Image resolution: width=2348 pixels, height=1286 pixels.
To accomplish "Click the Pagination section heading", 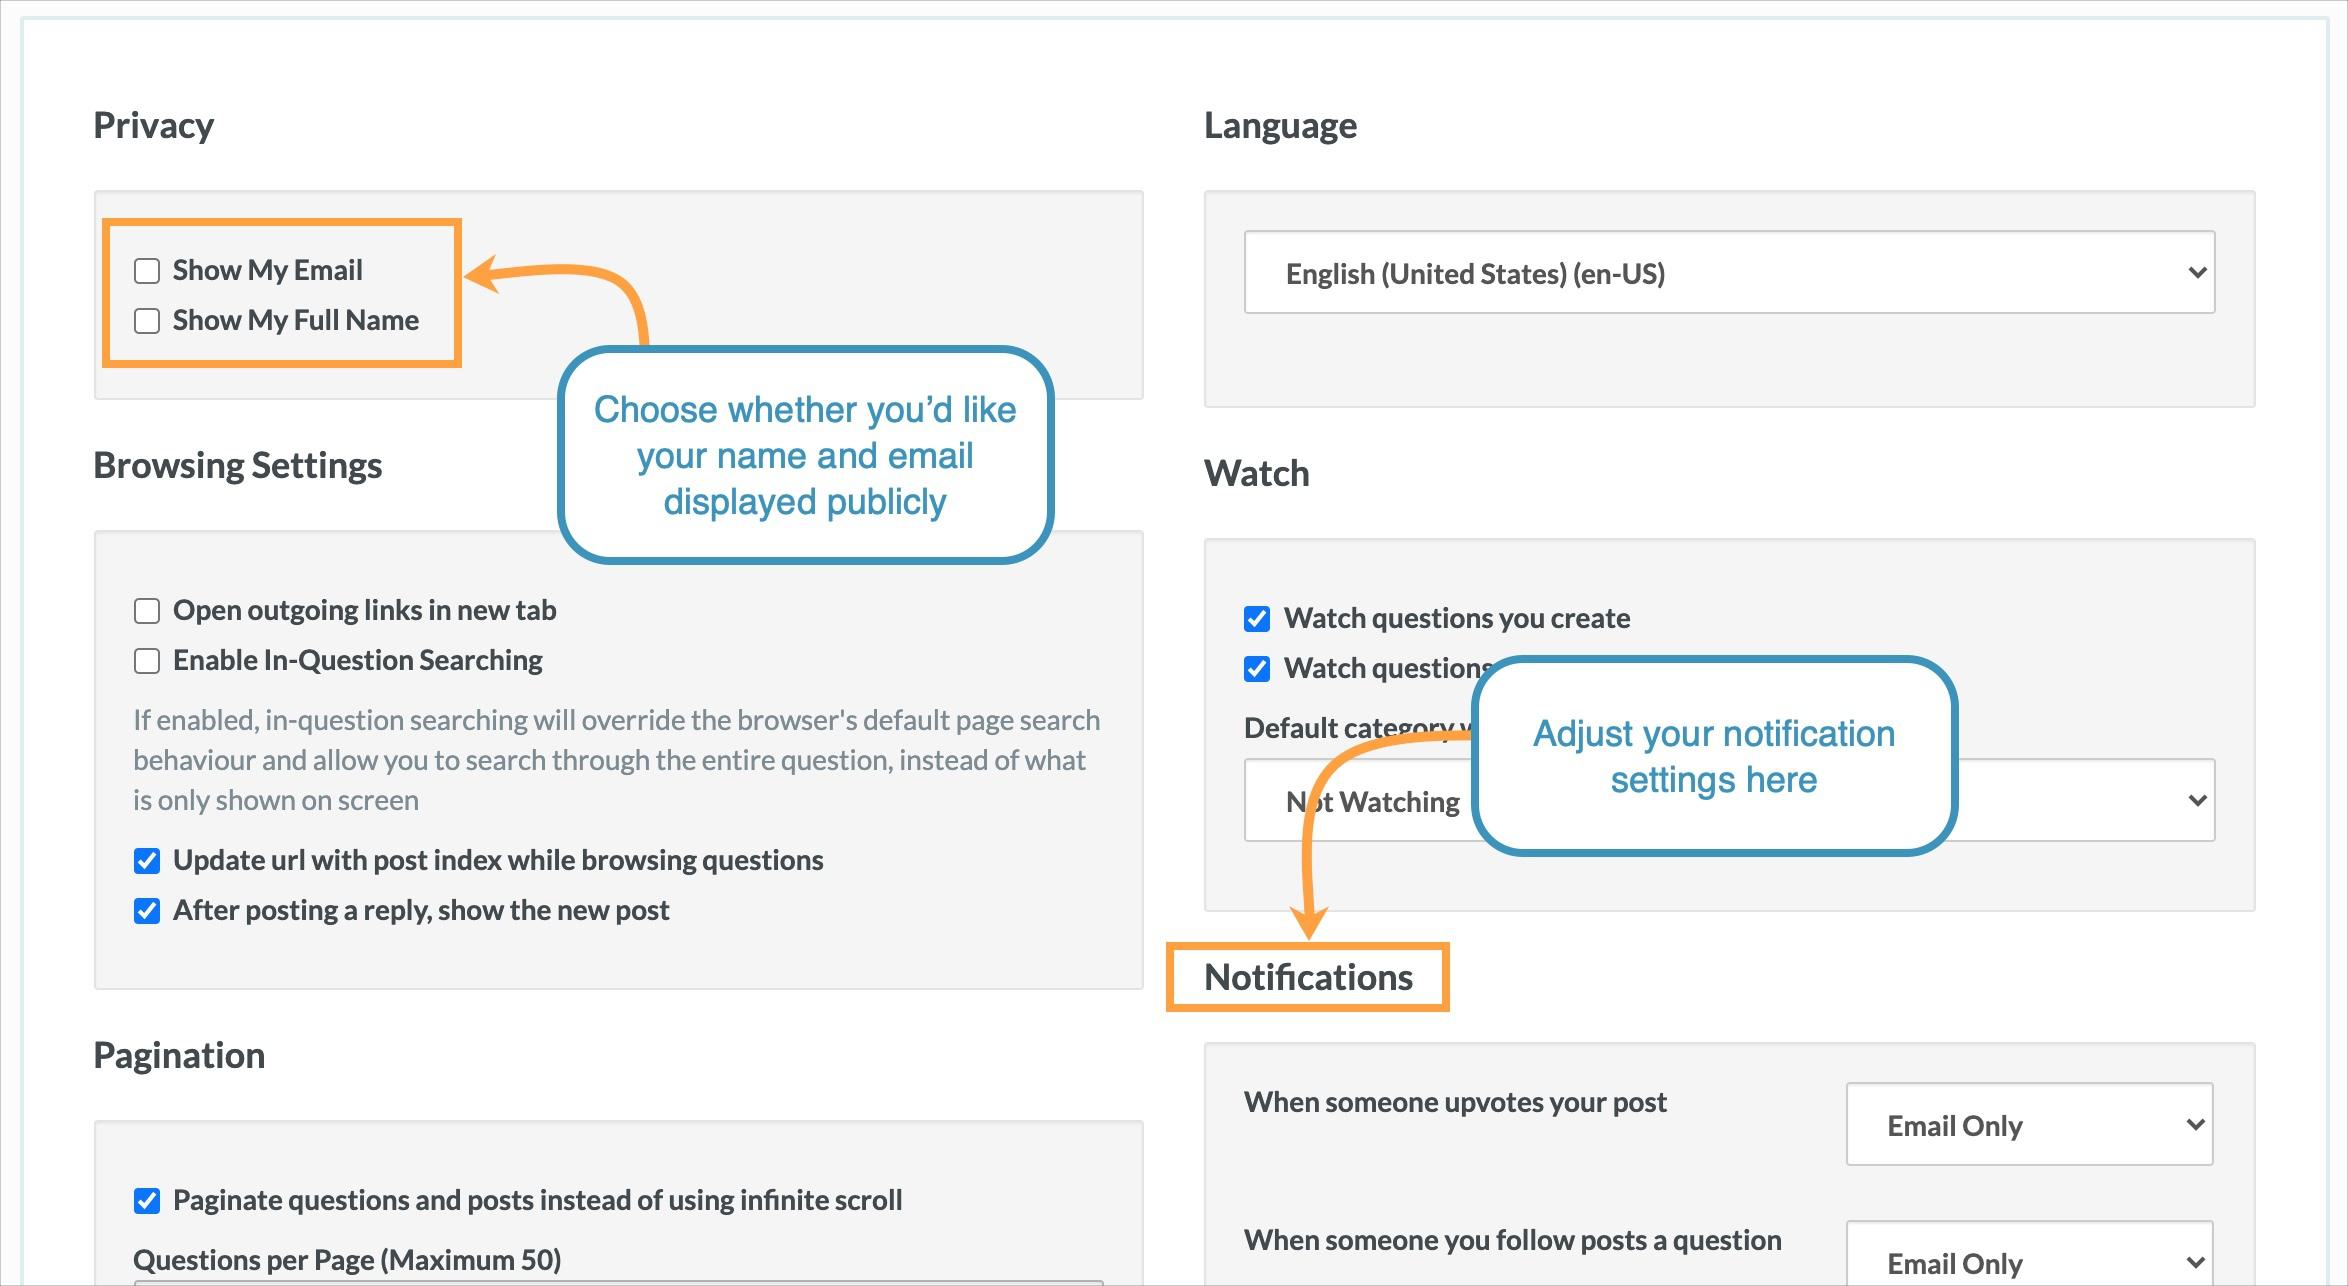I will pyautogui.click(x=179, y=1056).
